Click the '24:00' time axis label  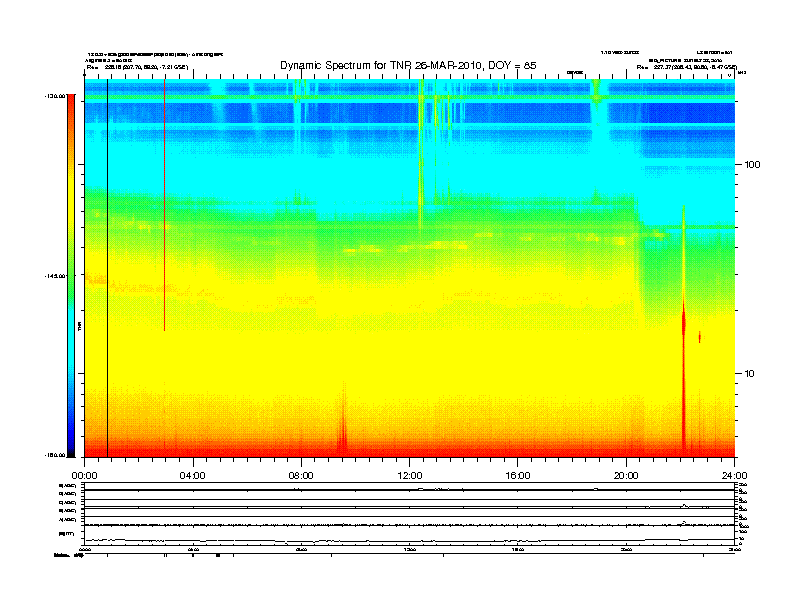coord(734,476)
